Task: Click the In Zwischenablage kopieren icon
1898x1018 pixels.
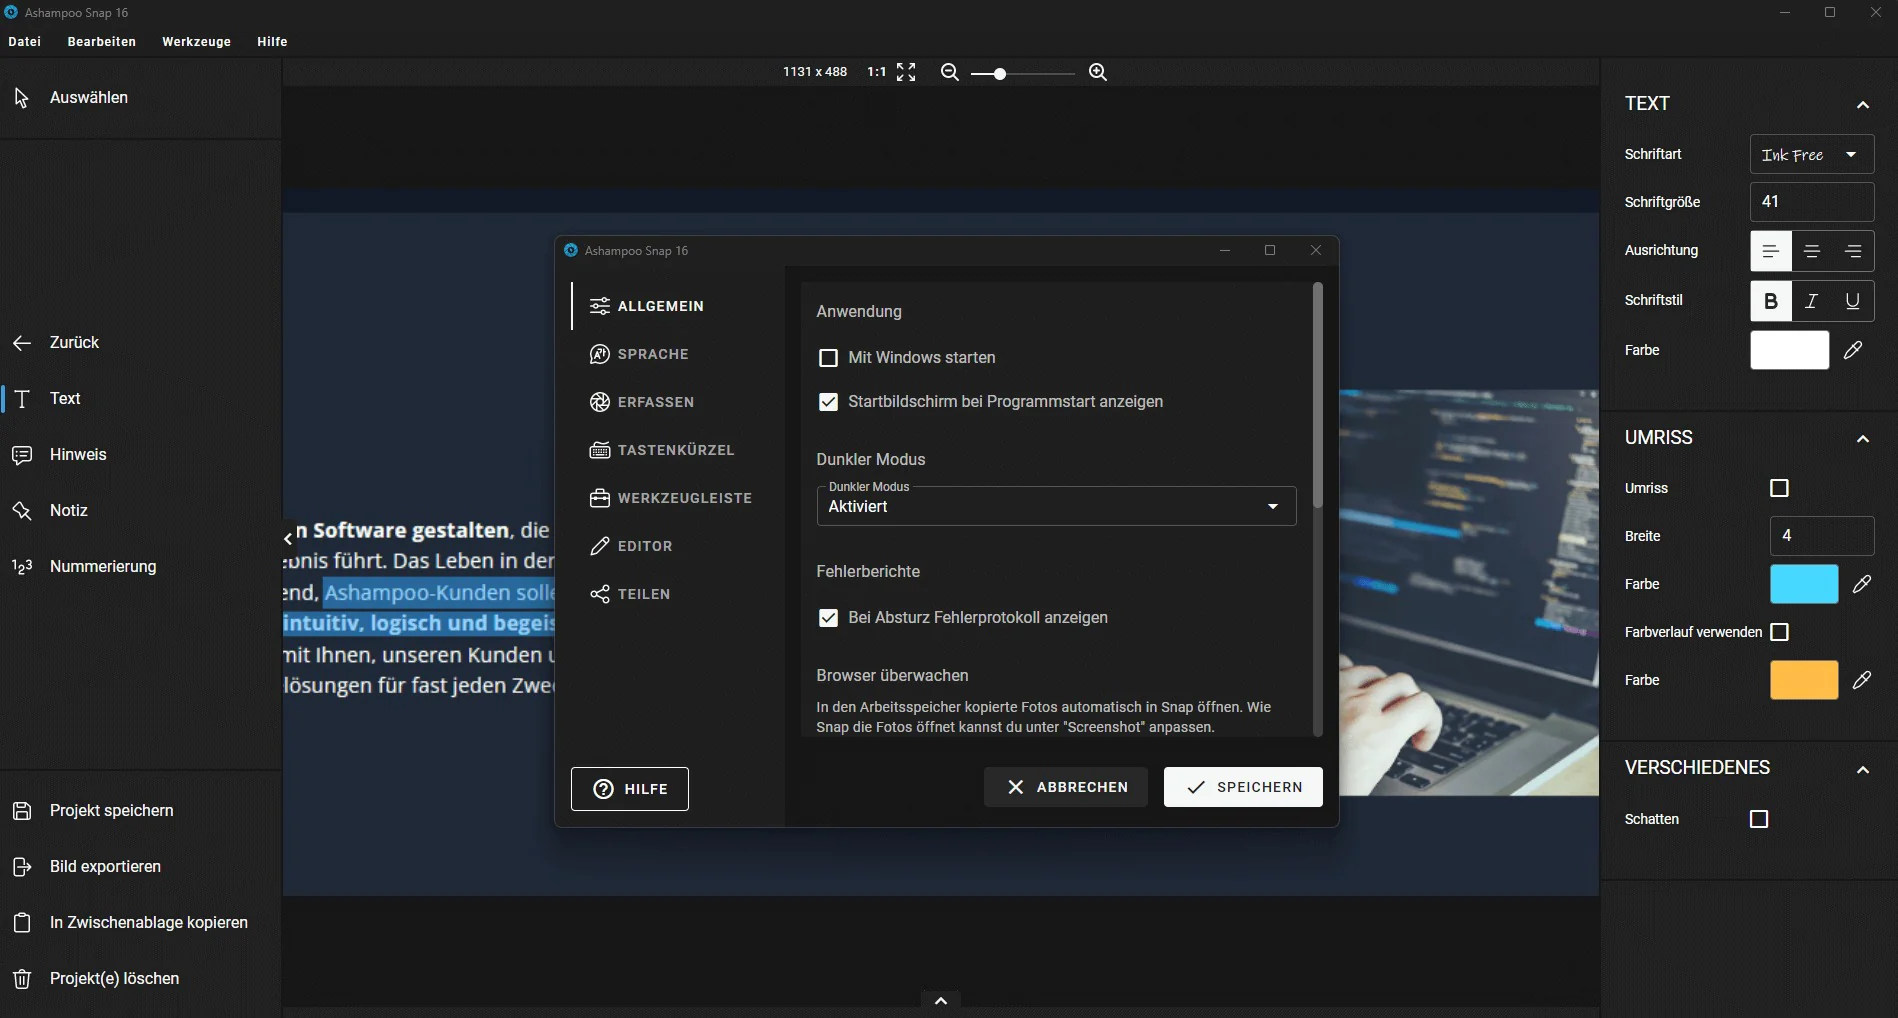Action: (x=22, y=923)
